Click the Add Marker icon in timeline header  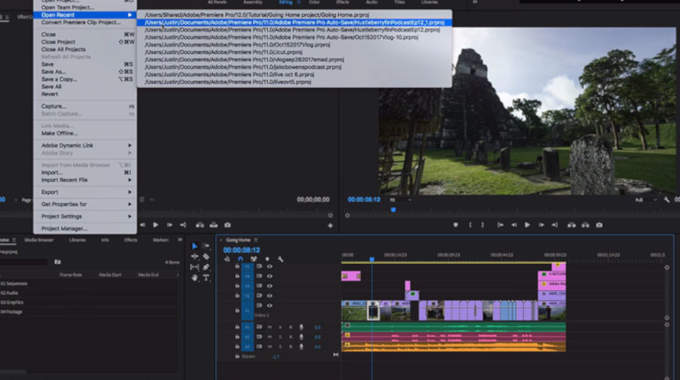click(267, 259)
